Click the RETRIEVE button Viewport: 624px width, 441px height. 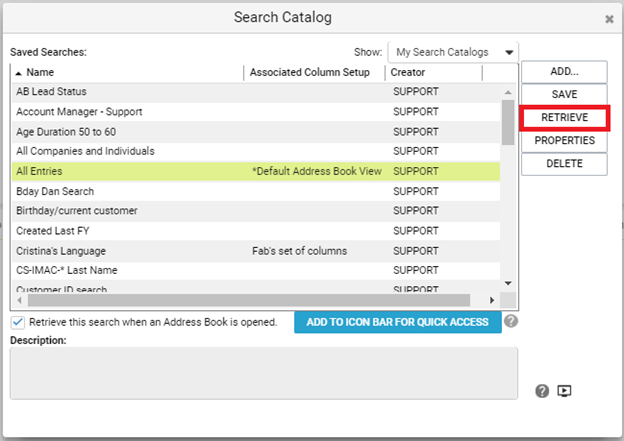point(564,117)
